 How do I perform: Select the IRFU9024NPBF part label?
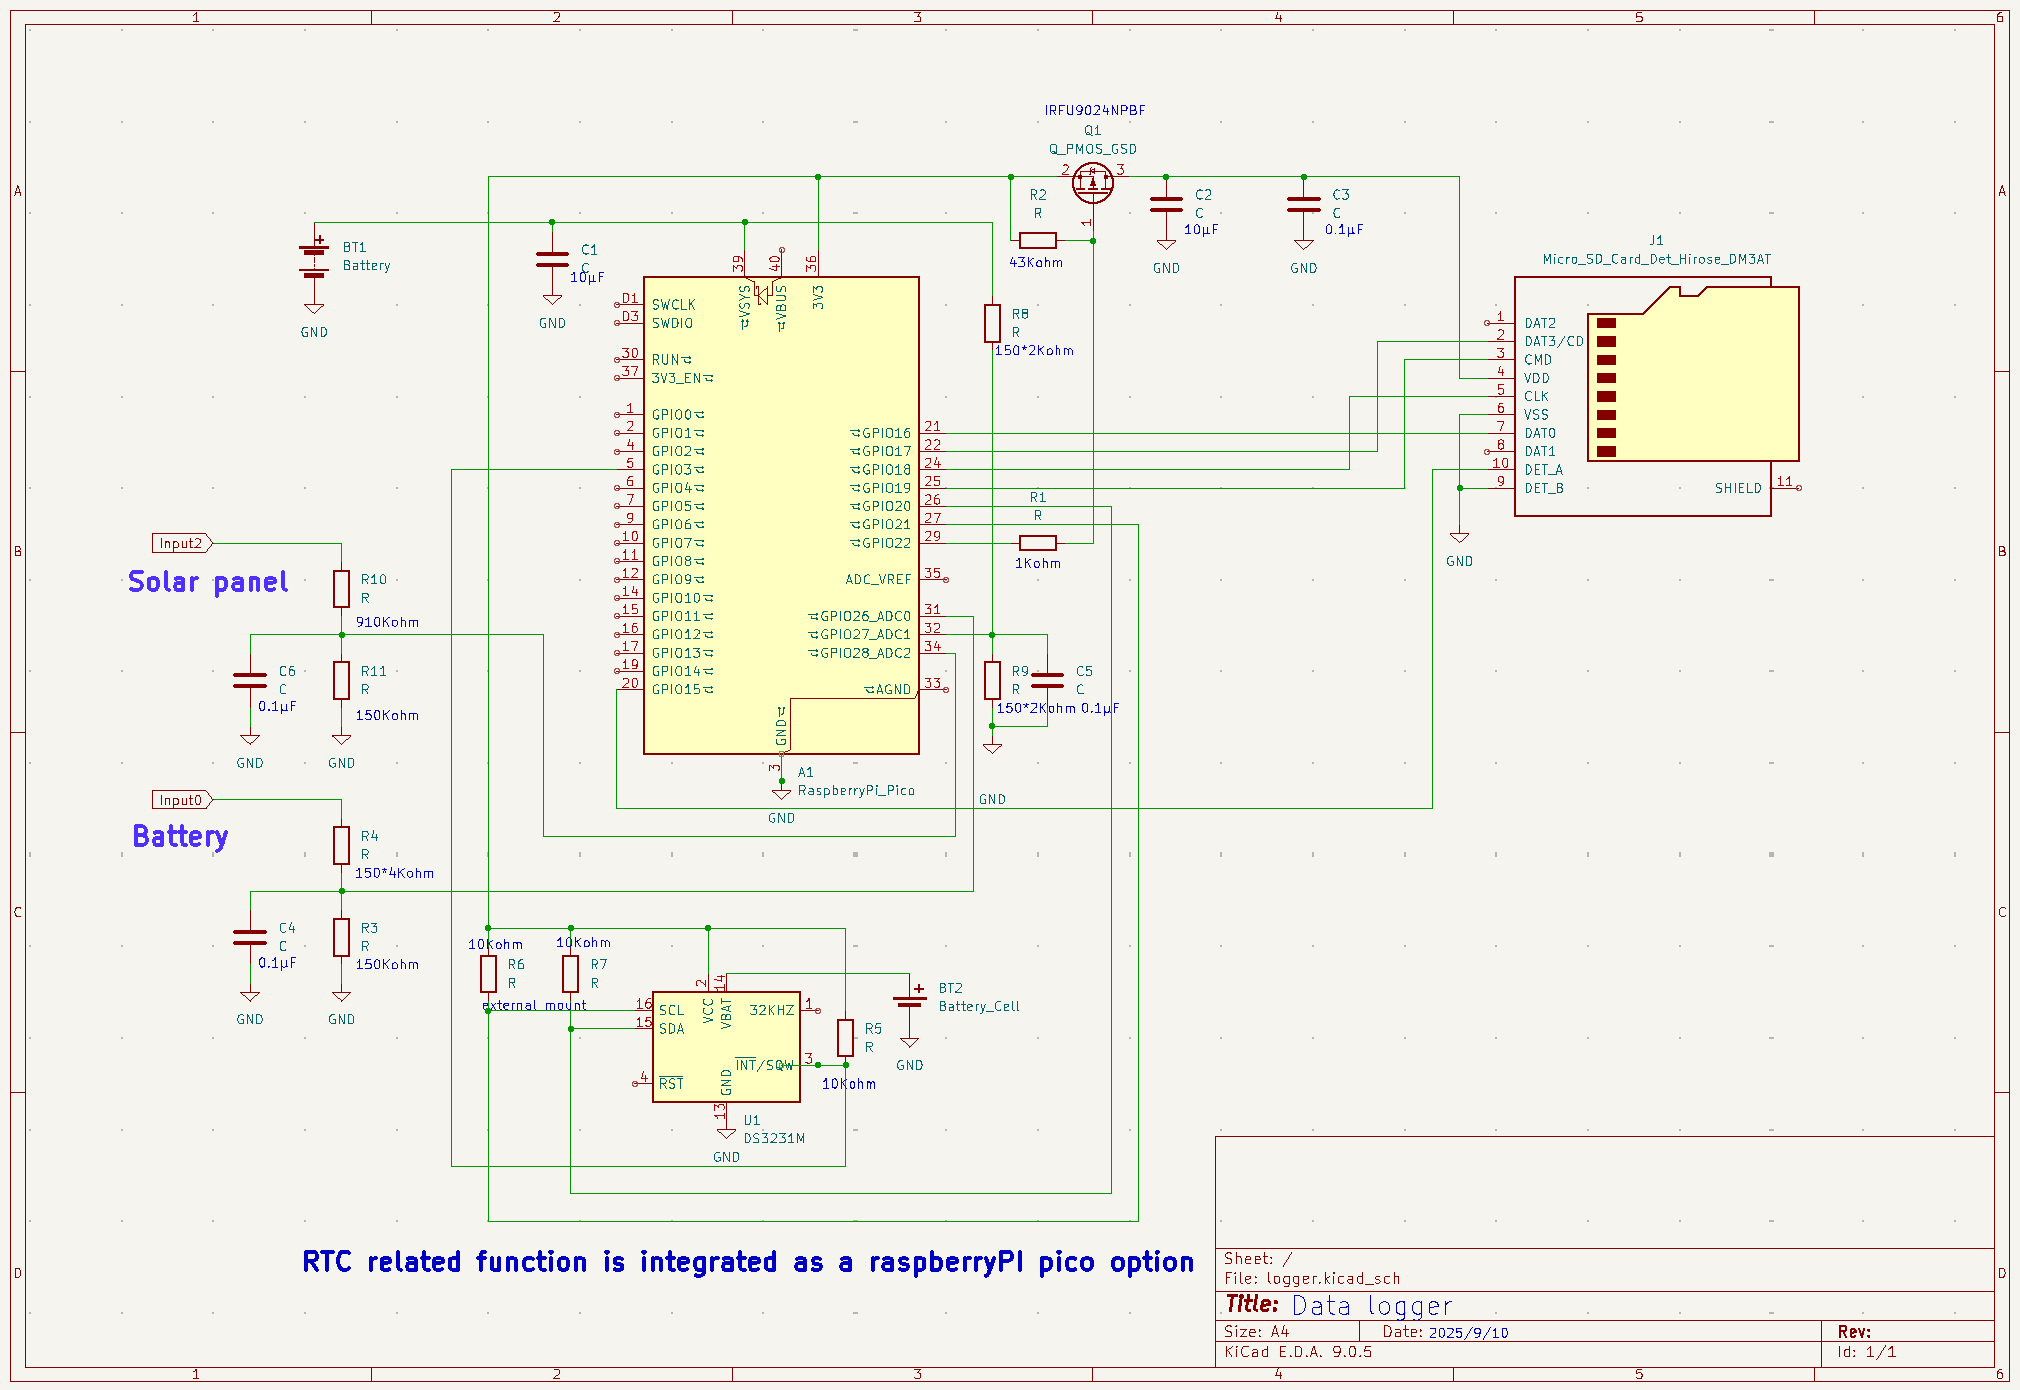click(1094, 111)
